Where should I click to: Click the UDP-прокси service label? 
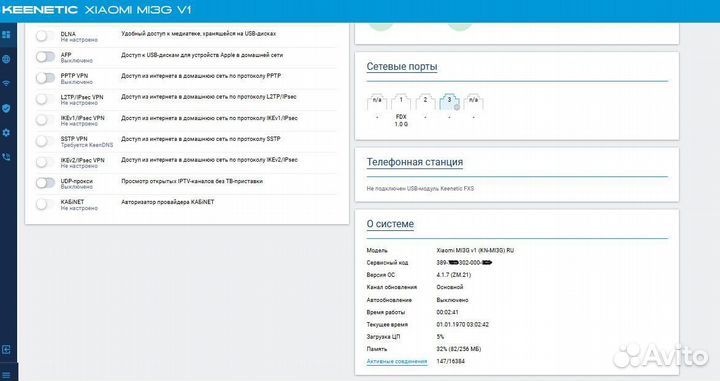77,181
